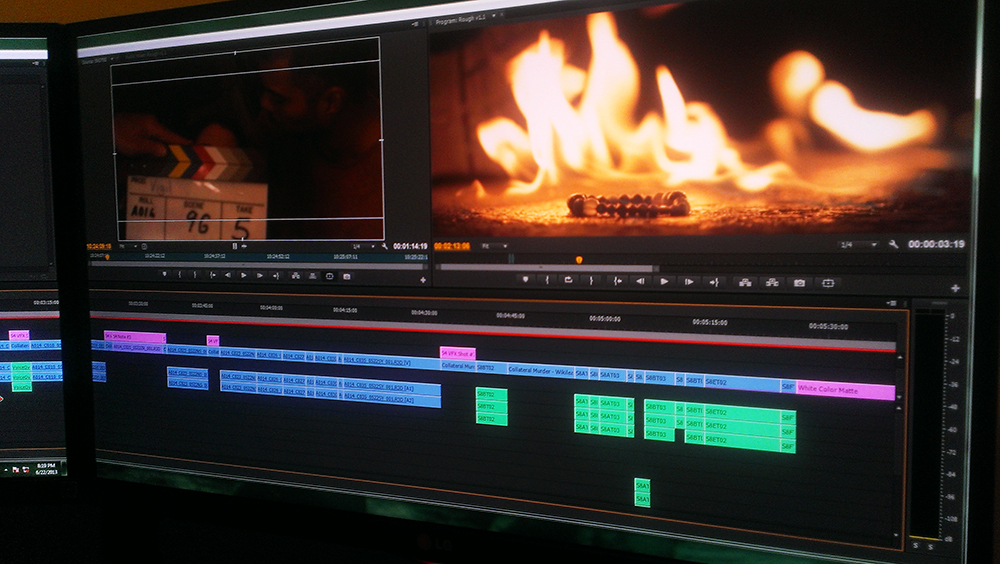Click the Lift button in Program monitor
The height and width of the screenshot is (564, 1000).
tap(745, 282)
